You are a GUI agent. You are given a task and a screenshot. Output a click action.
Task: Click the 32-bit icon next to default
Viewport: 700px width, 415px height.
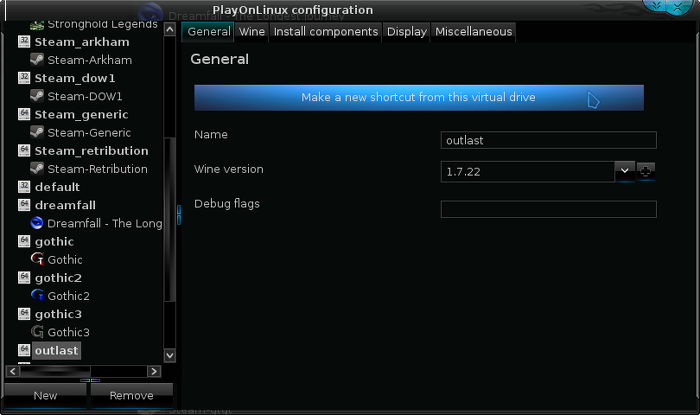pyautogui.click(x=24, y=187)
